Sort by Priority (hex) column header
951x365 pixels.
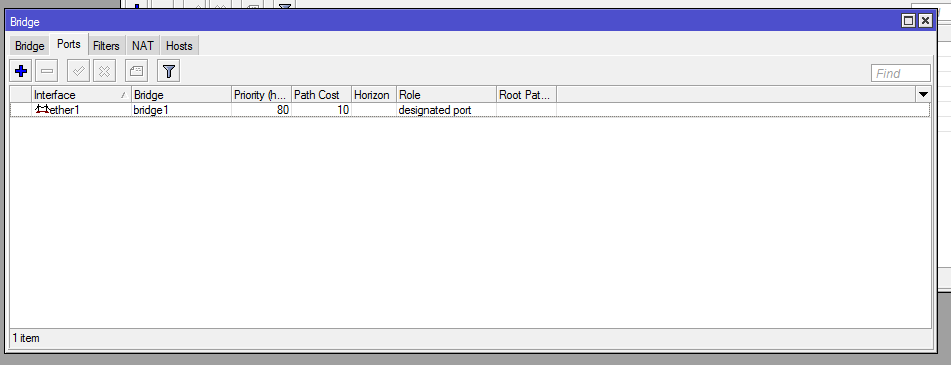coord(261,95)
